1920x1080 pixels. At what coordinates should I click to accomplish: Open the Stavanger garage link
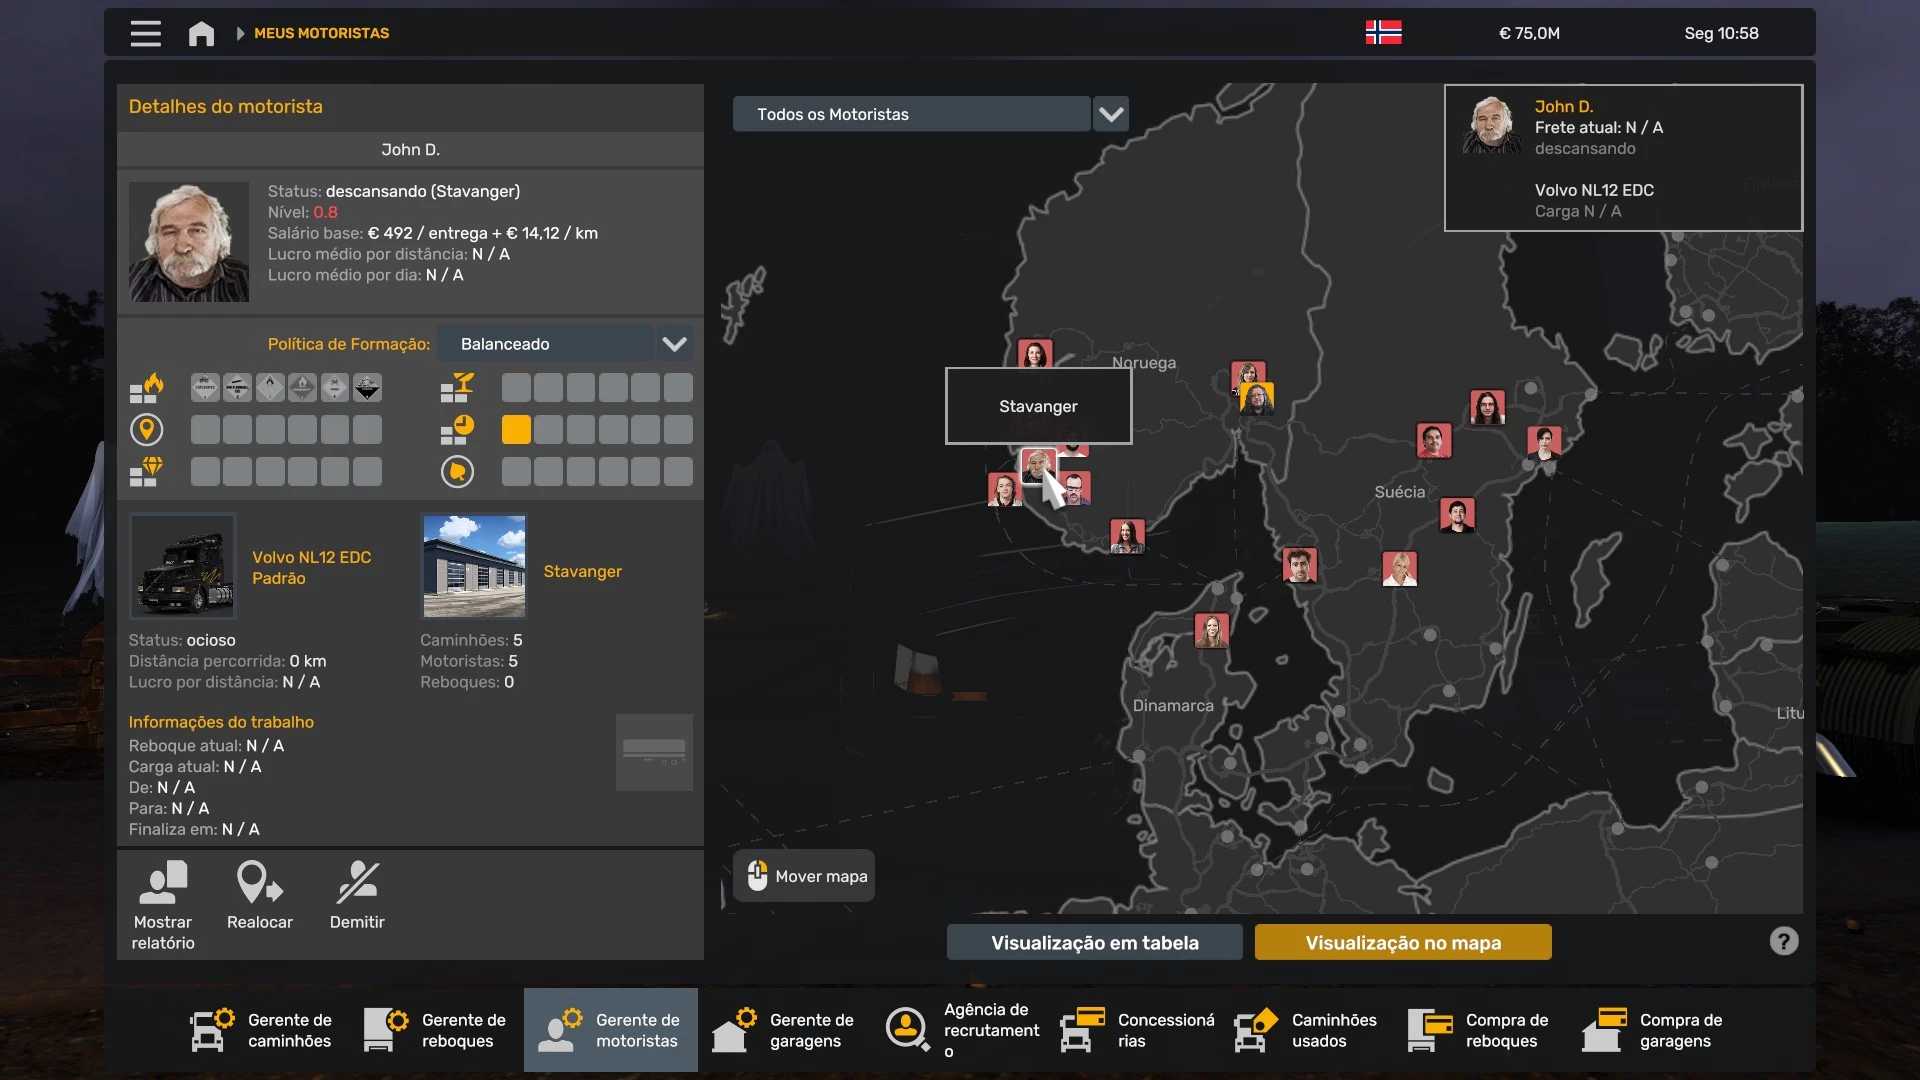[x=582, y=571]
